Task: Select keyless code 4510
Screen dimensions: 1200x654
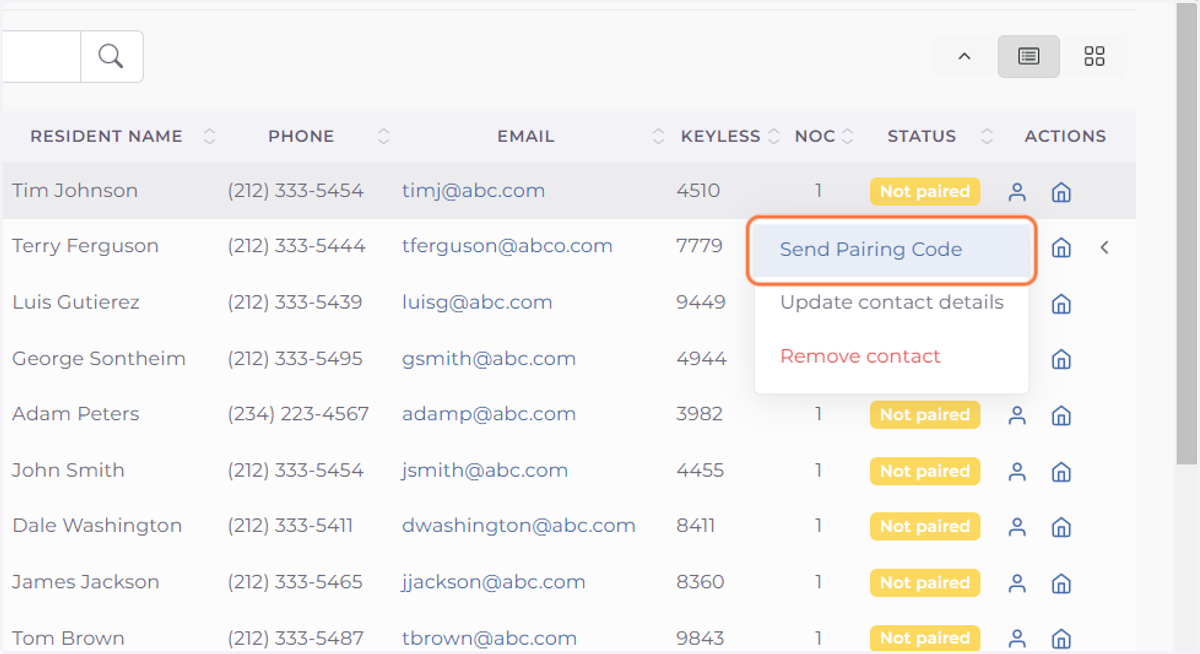Action: 698,191
